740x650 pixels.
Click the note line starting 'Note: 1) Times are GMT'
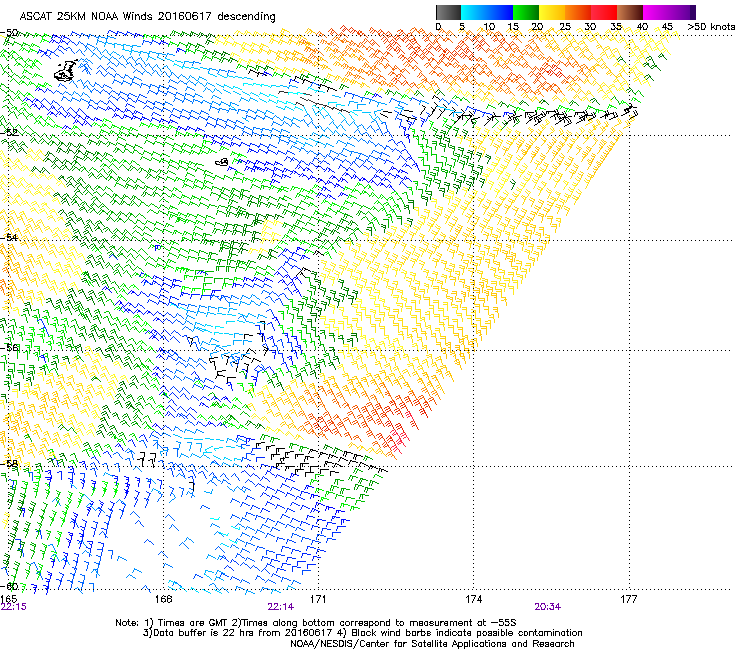coord(316,623)
